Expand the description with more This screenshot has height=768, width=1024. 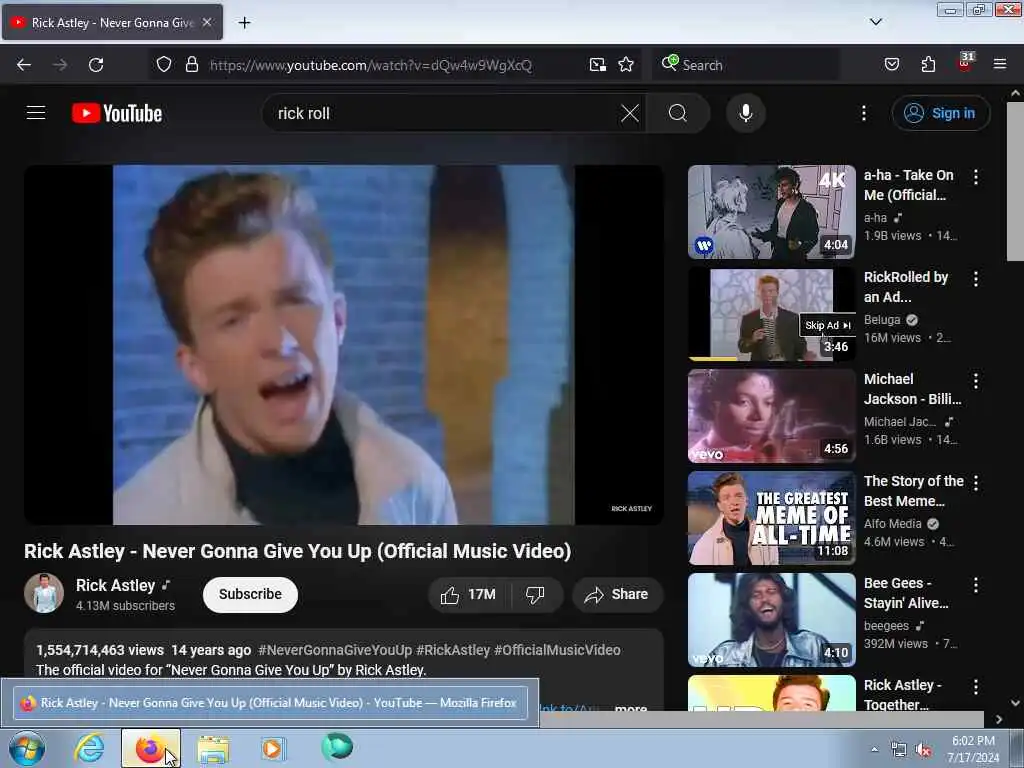click(x=631, y=707)
